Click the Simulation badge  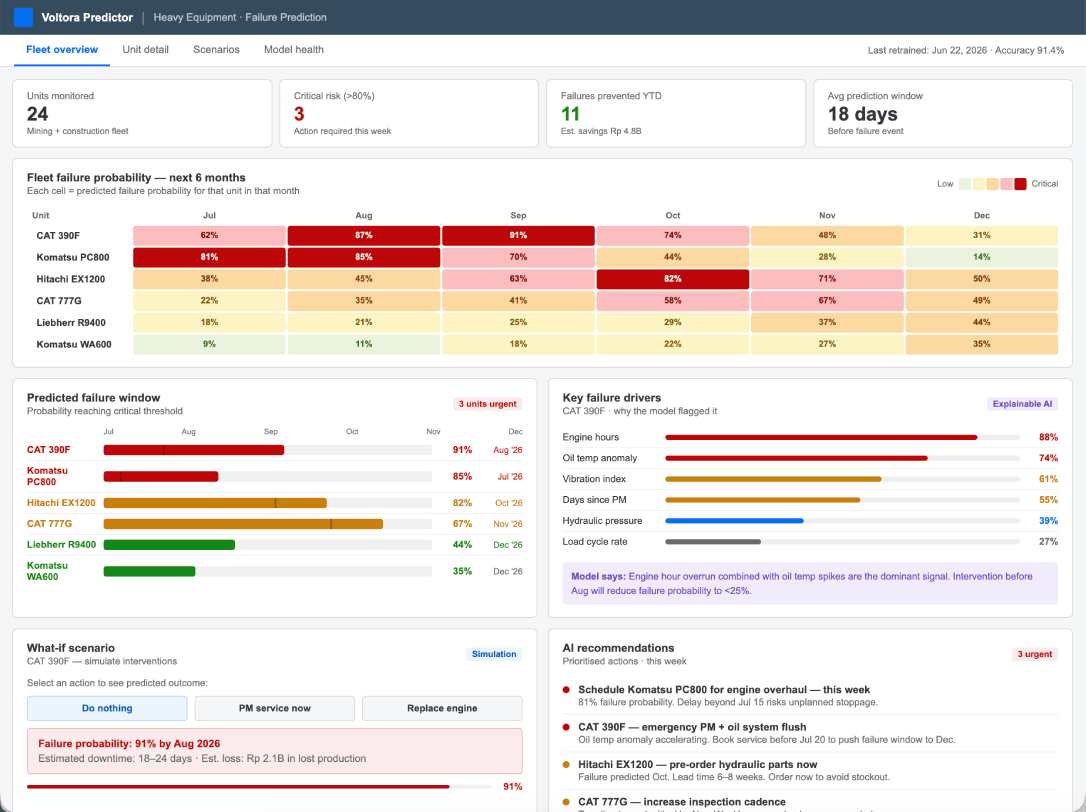coord(494,654)
